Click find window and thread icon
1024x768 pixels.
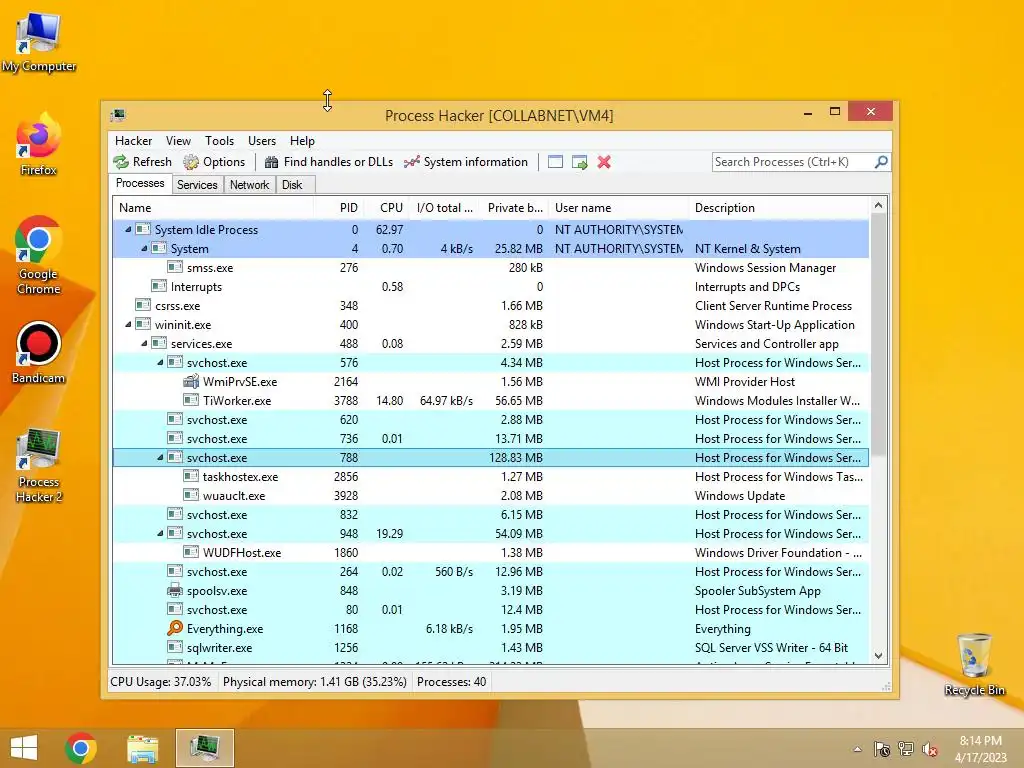coord(579,162)
